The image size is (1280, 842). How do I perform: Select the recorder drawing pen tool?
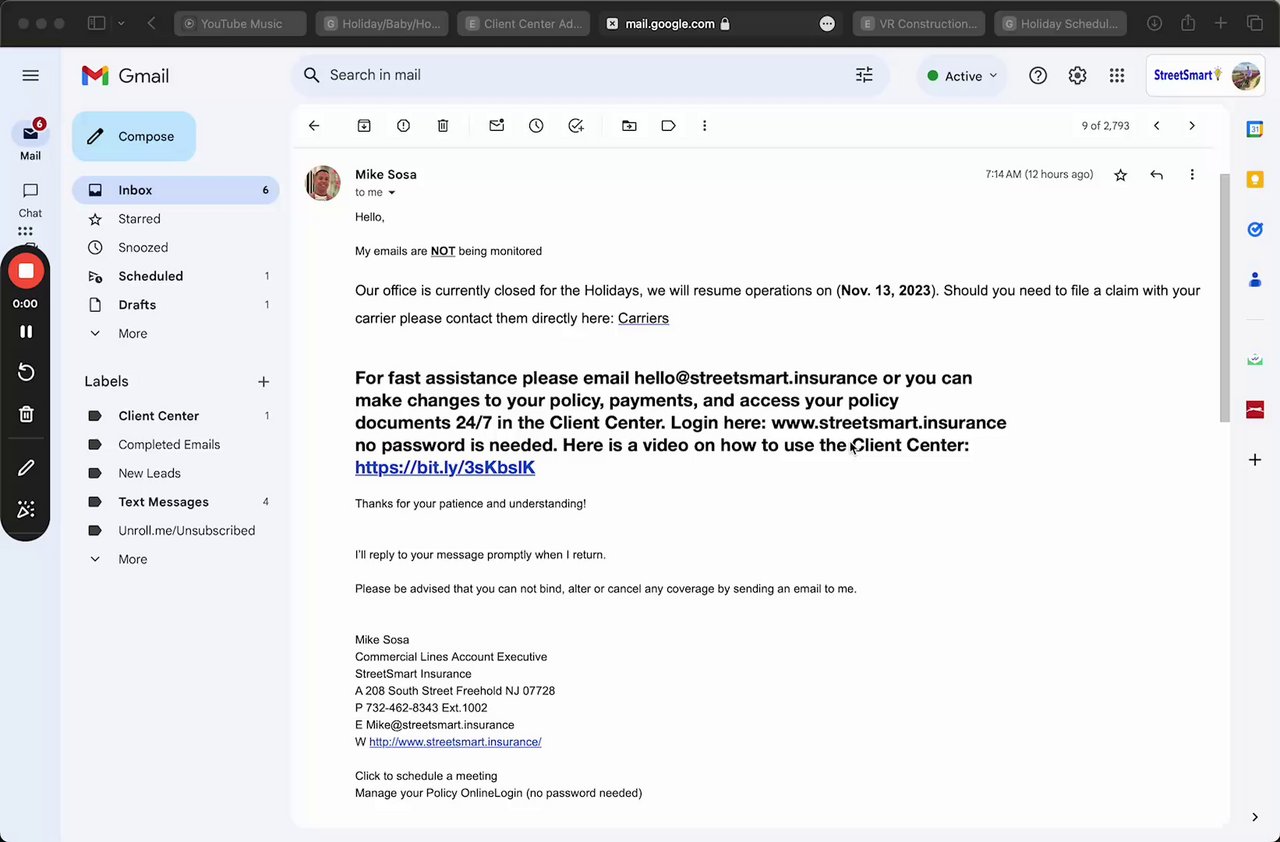26,468
